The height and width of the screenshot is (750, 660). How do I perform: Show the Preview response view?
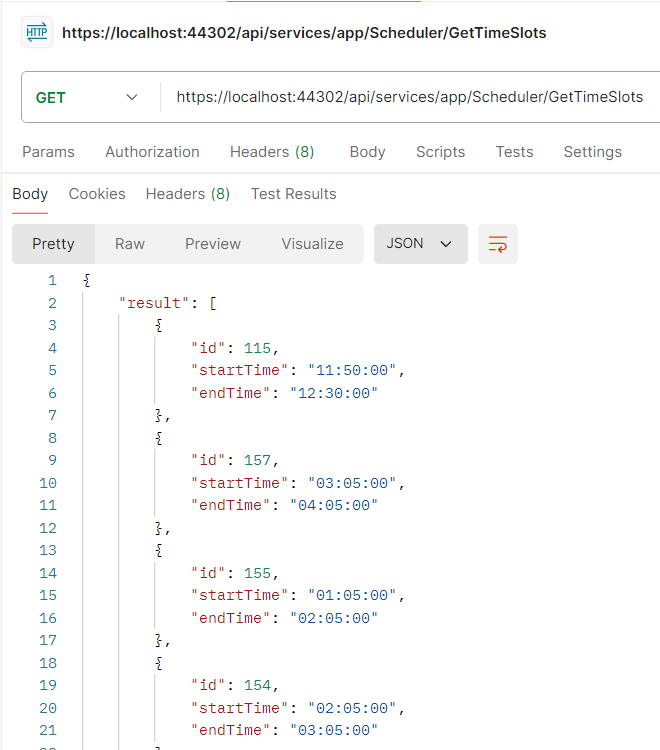[x=213, y=244]
